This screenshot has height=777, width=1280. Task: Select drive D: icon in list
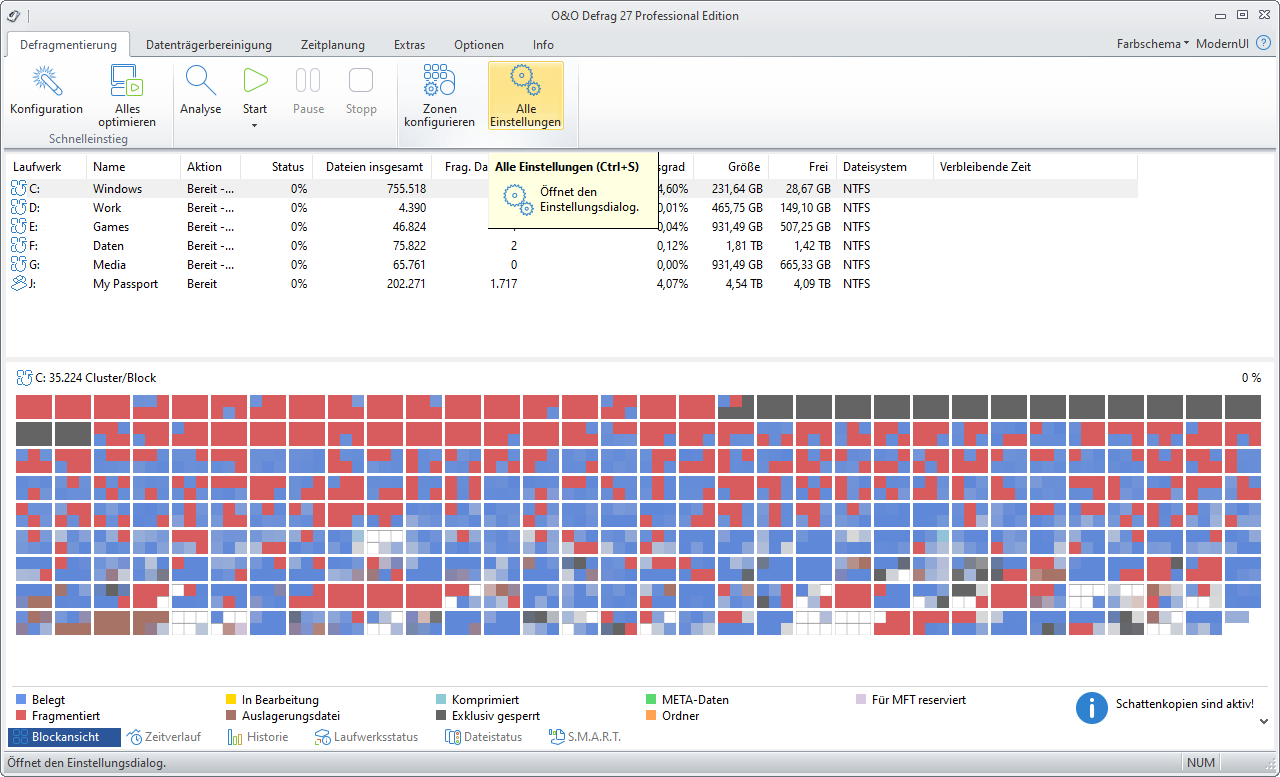coord(19,207)
